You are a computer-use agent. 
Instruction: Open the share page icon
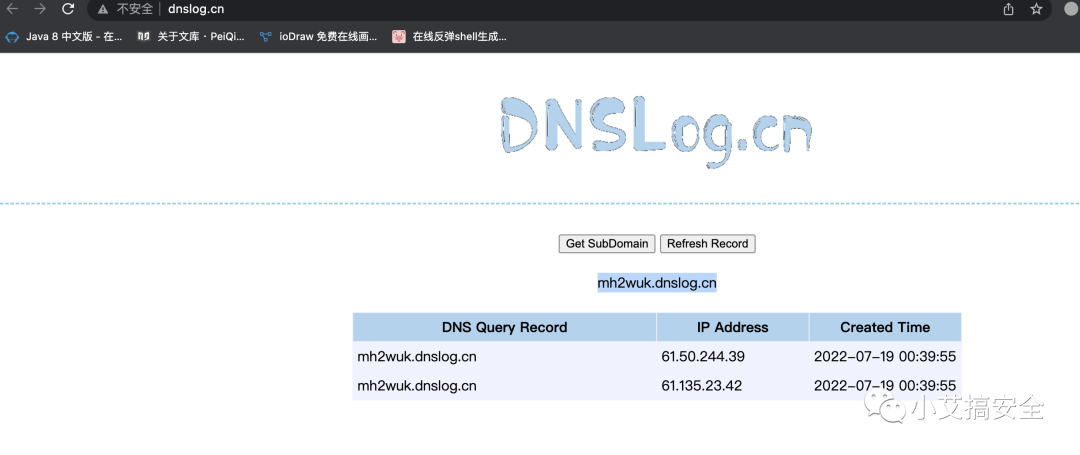tap(1008, 10)
